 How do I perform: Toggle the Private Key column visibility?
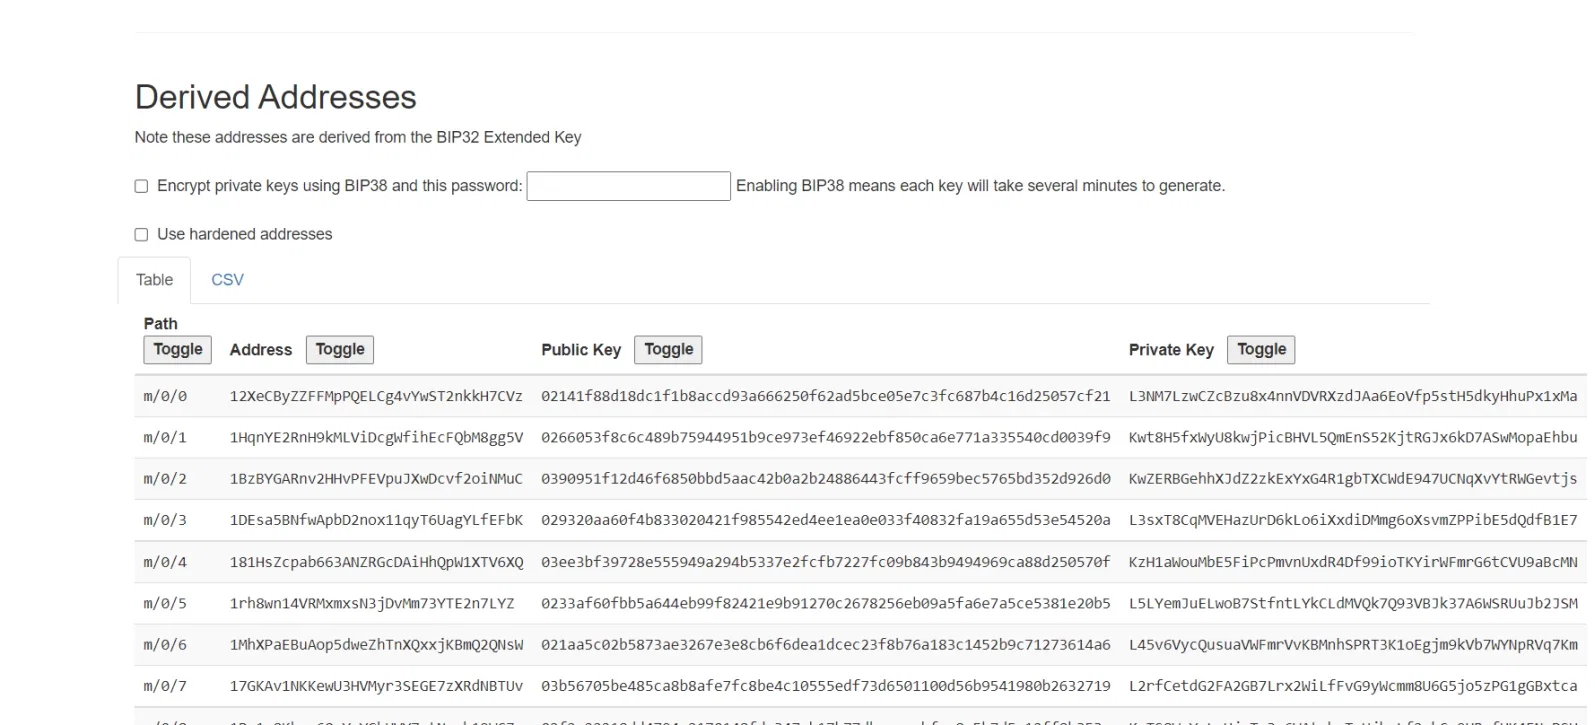click(x=1261, y=349)
